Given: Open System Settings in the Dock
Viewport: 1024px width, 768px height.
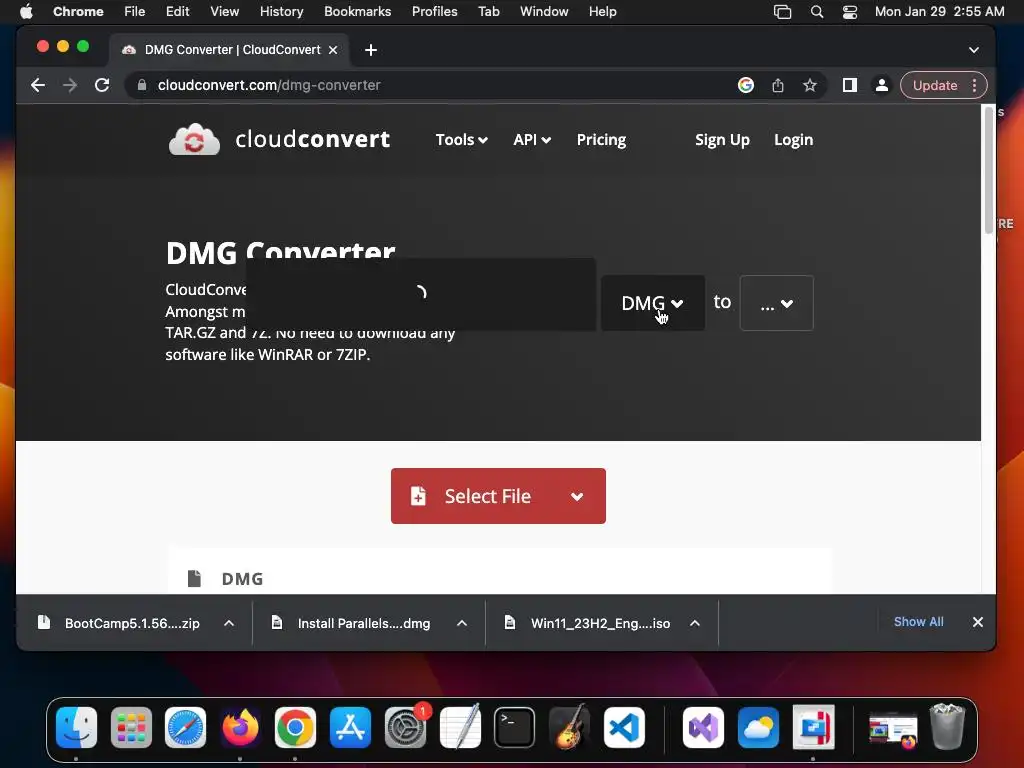Looking at the screenshot, I should pyautogui.click(x=405, y=727).
